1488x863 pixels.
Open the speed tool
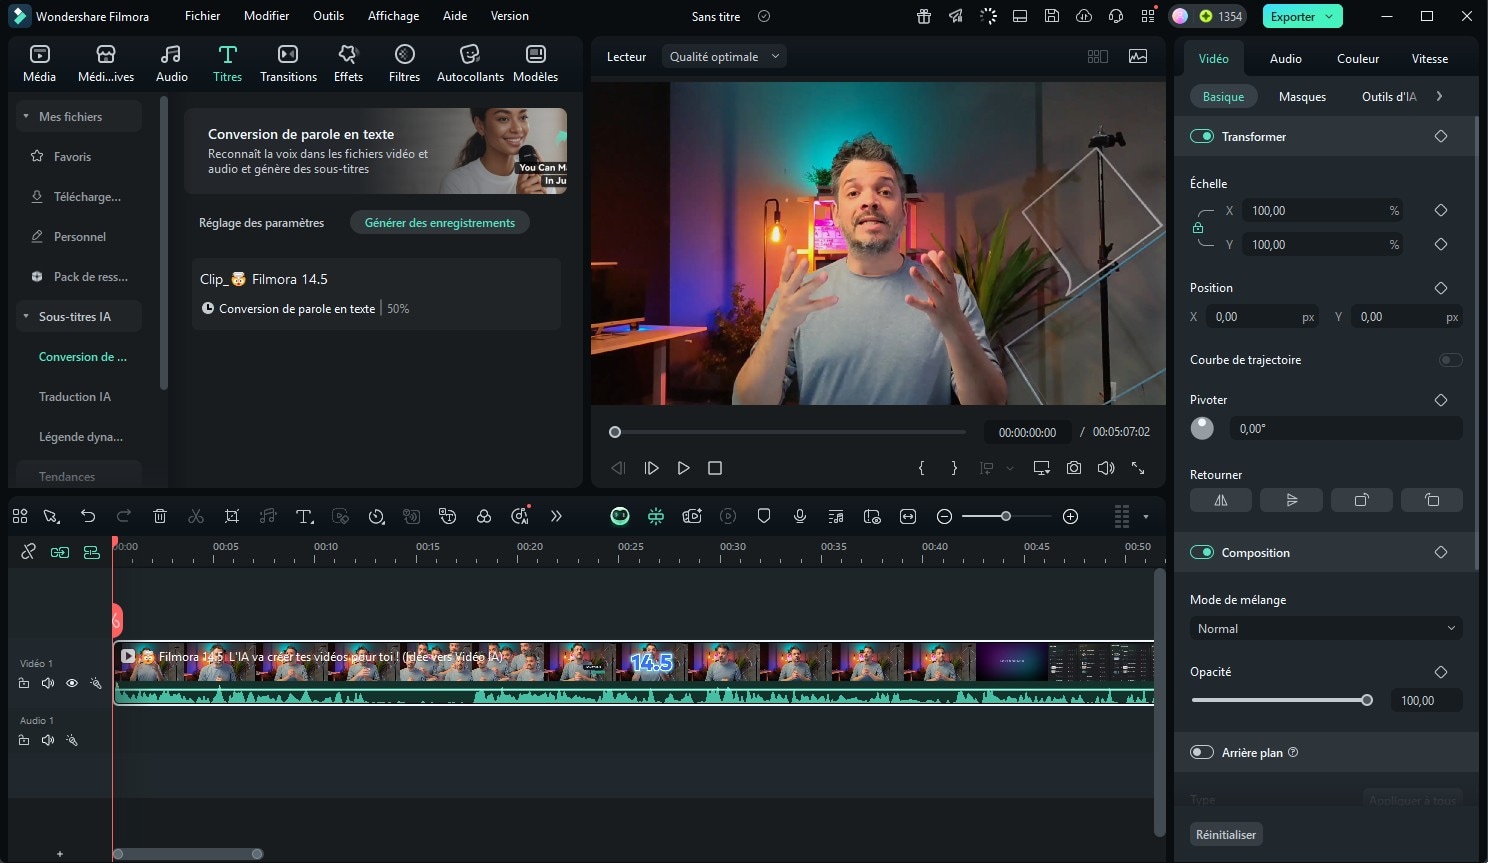coord(376,516)
